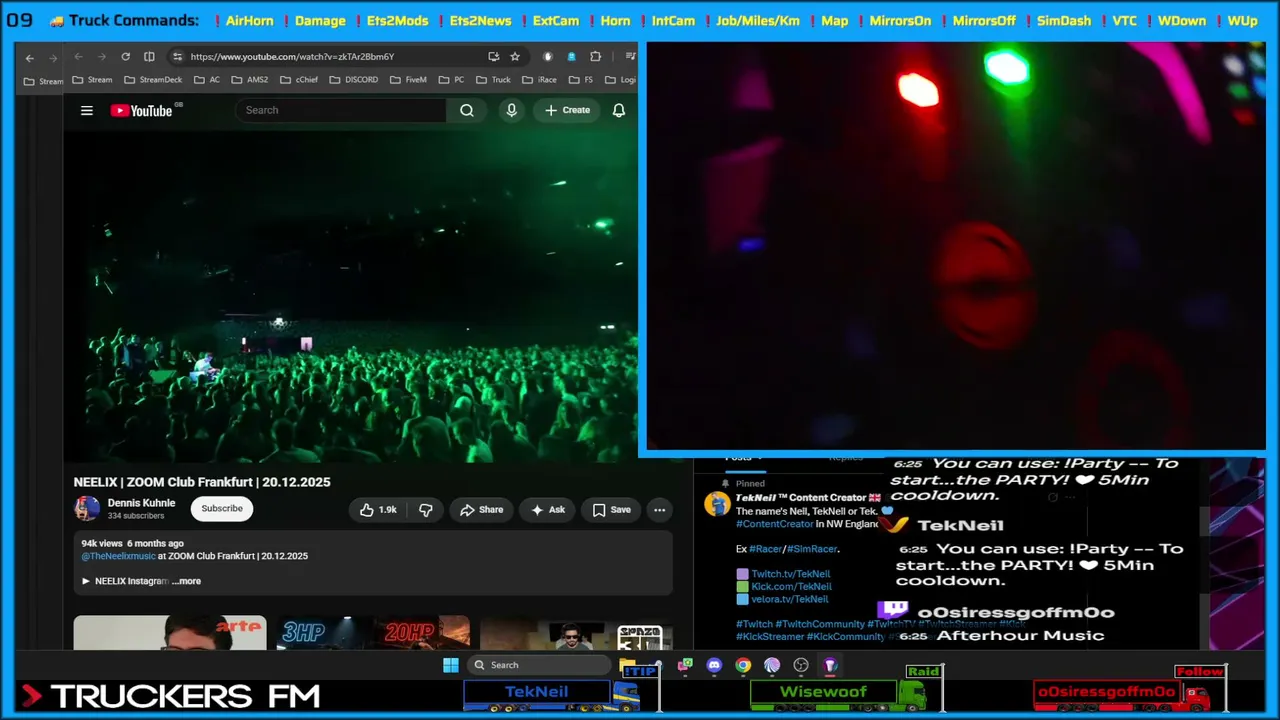Screen dimensions: 1280x720
Task: Save the video with the Save button
Action: point(611,510)
